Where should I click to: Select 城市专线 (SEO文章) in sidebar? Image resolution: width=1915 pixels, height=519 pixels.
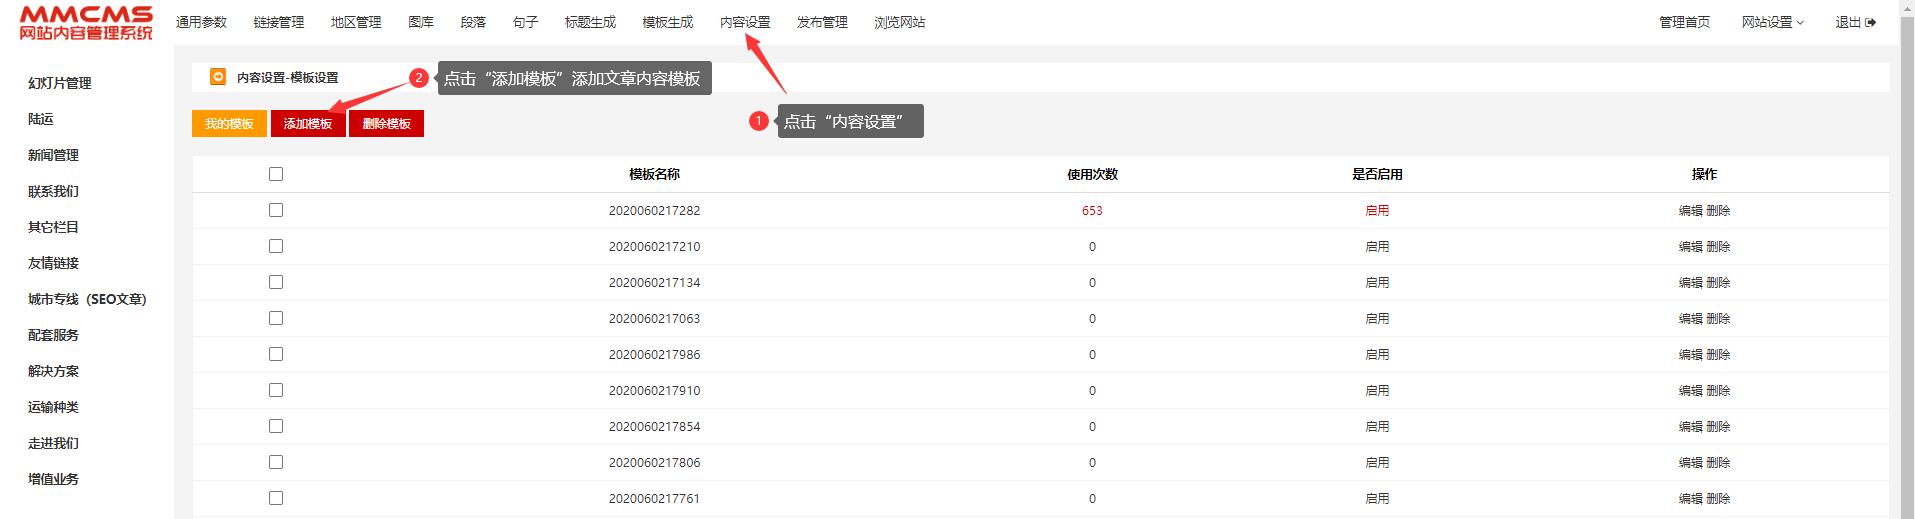tap(87, 299)
